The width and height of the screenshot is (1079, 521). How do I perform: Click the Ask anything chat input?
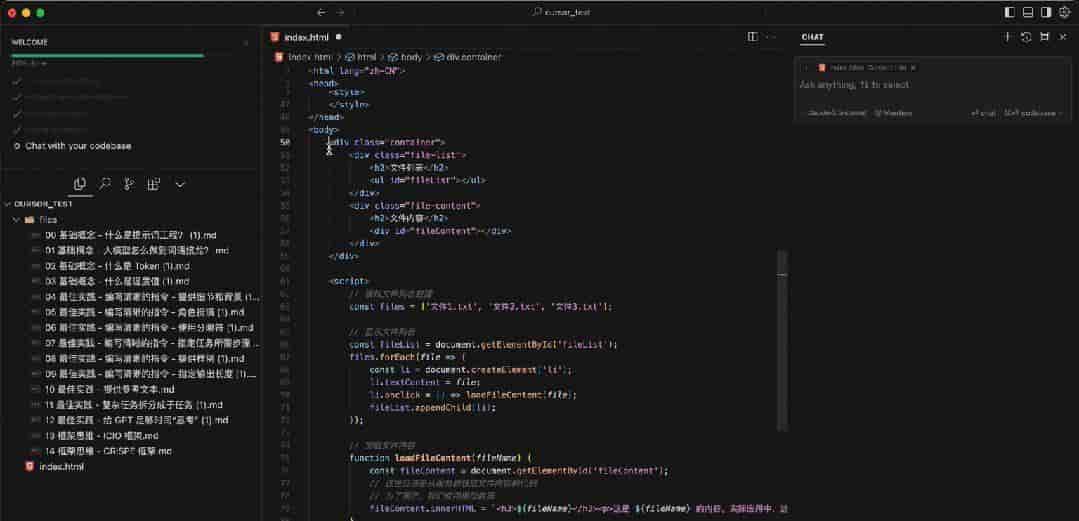click(900, 86)
